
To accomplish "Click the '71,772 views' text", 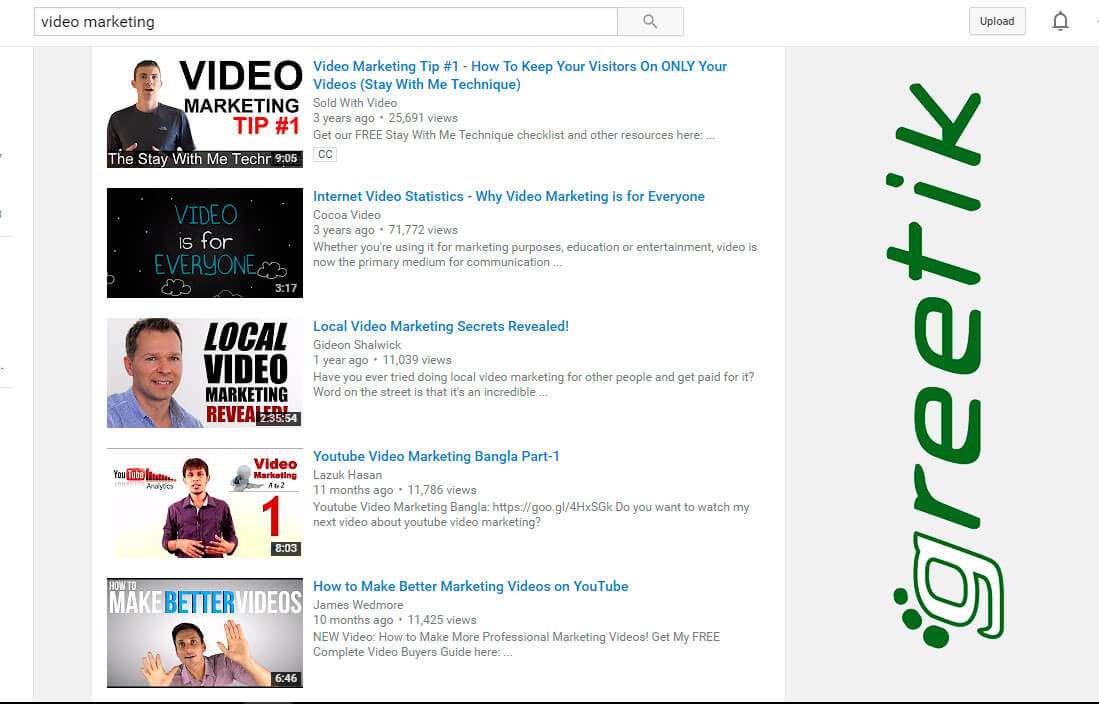I will [x=423, y=230].
